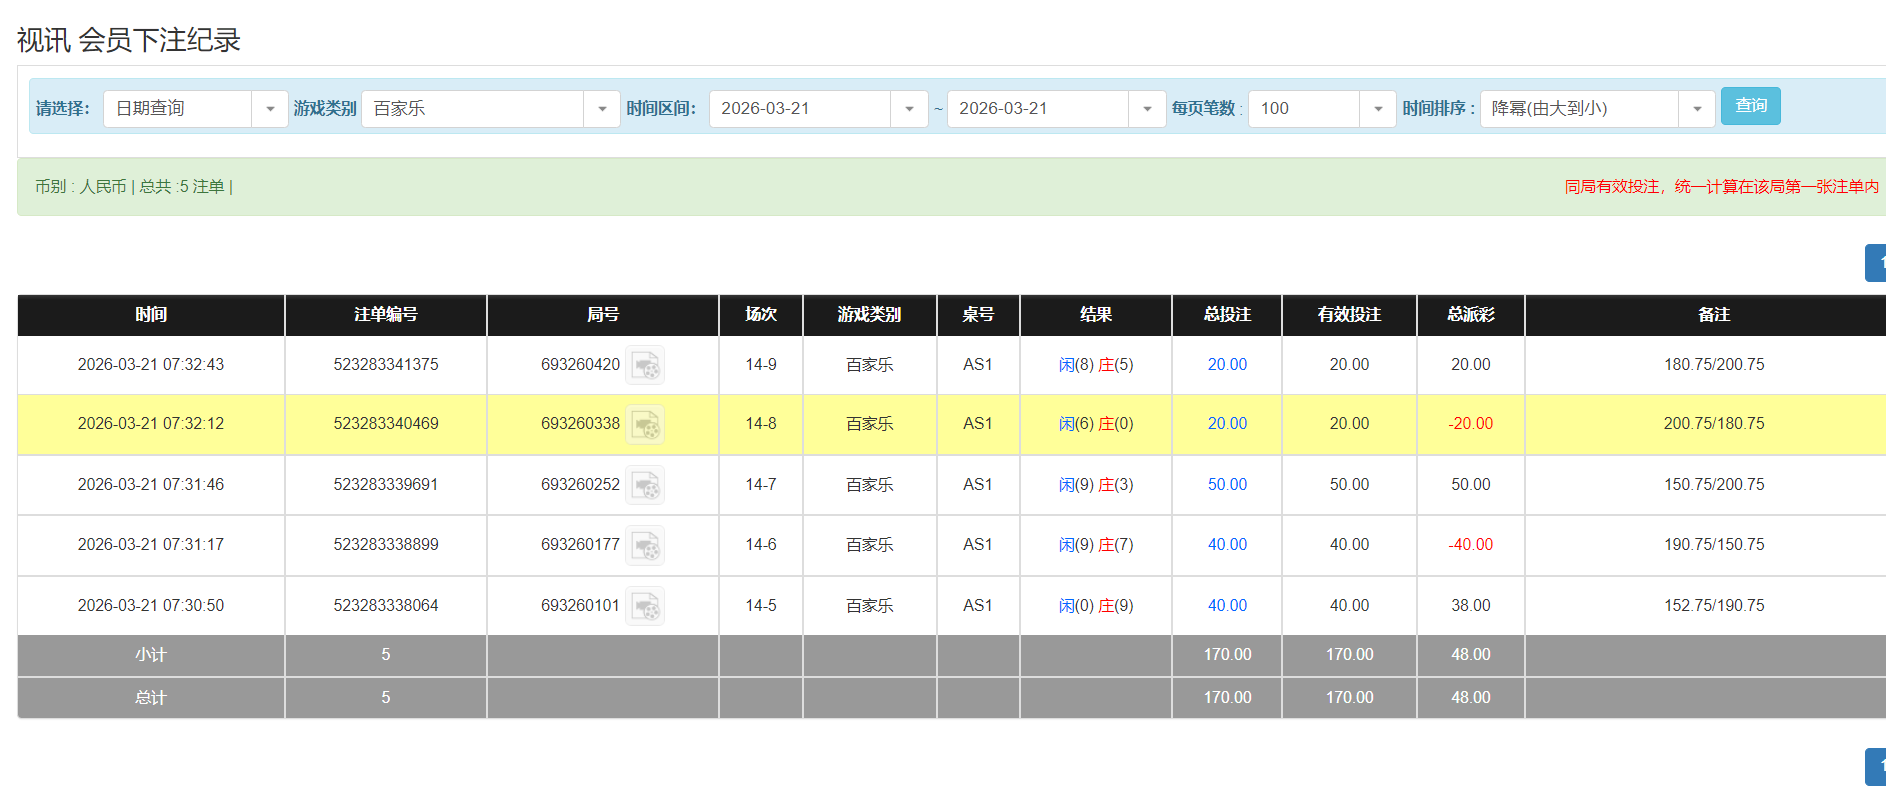Open video replay icon for round 693260177
Image resolution: width=1886 pixels, height=808 pixels.
646,546
